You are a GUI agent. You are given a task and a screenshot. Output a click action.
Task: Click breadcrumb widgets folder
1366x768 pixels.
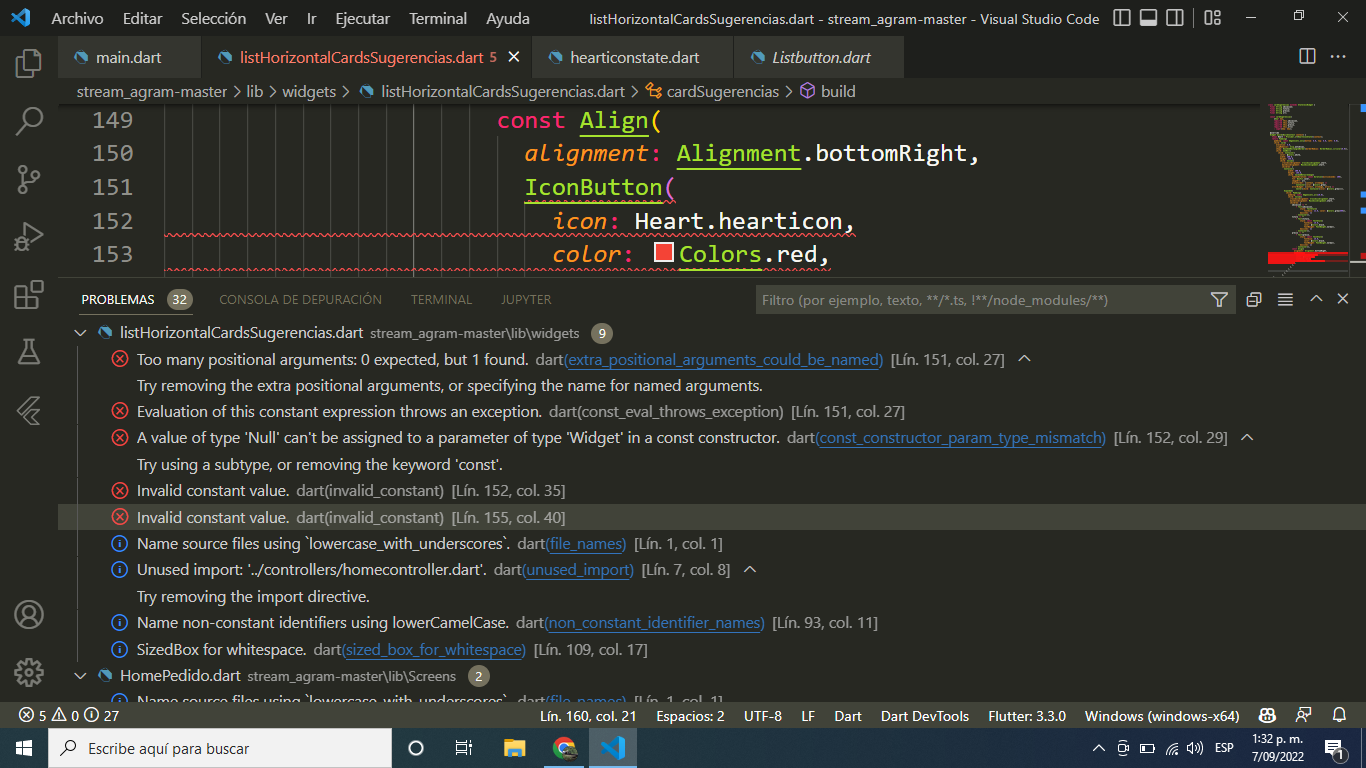point(309,91)
